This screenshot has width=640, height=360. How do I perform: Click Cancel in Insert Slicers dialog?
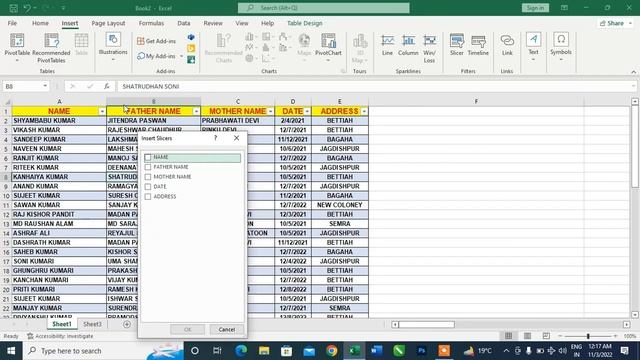(x=227, y=329)
